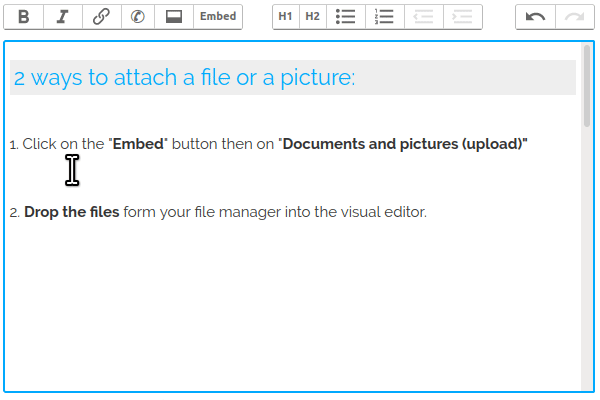Screen dimensions: 600x400
Task: Apply Heading 1 style
Action: click(286, 17)
